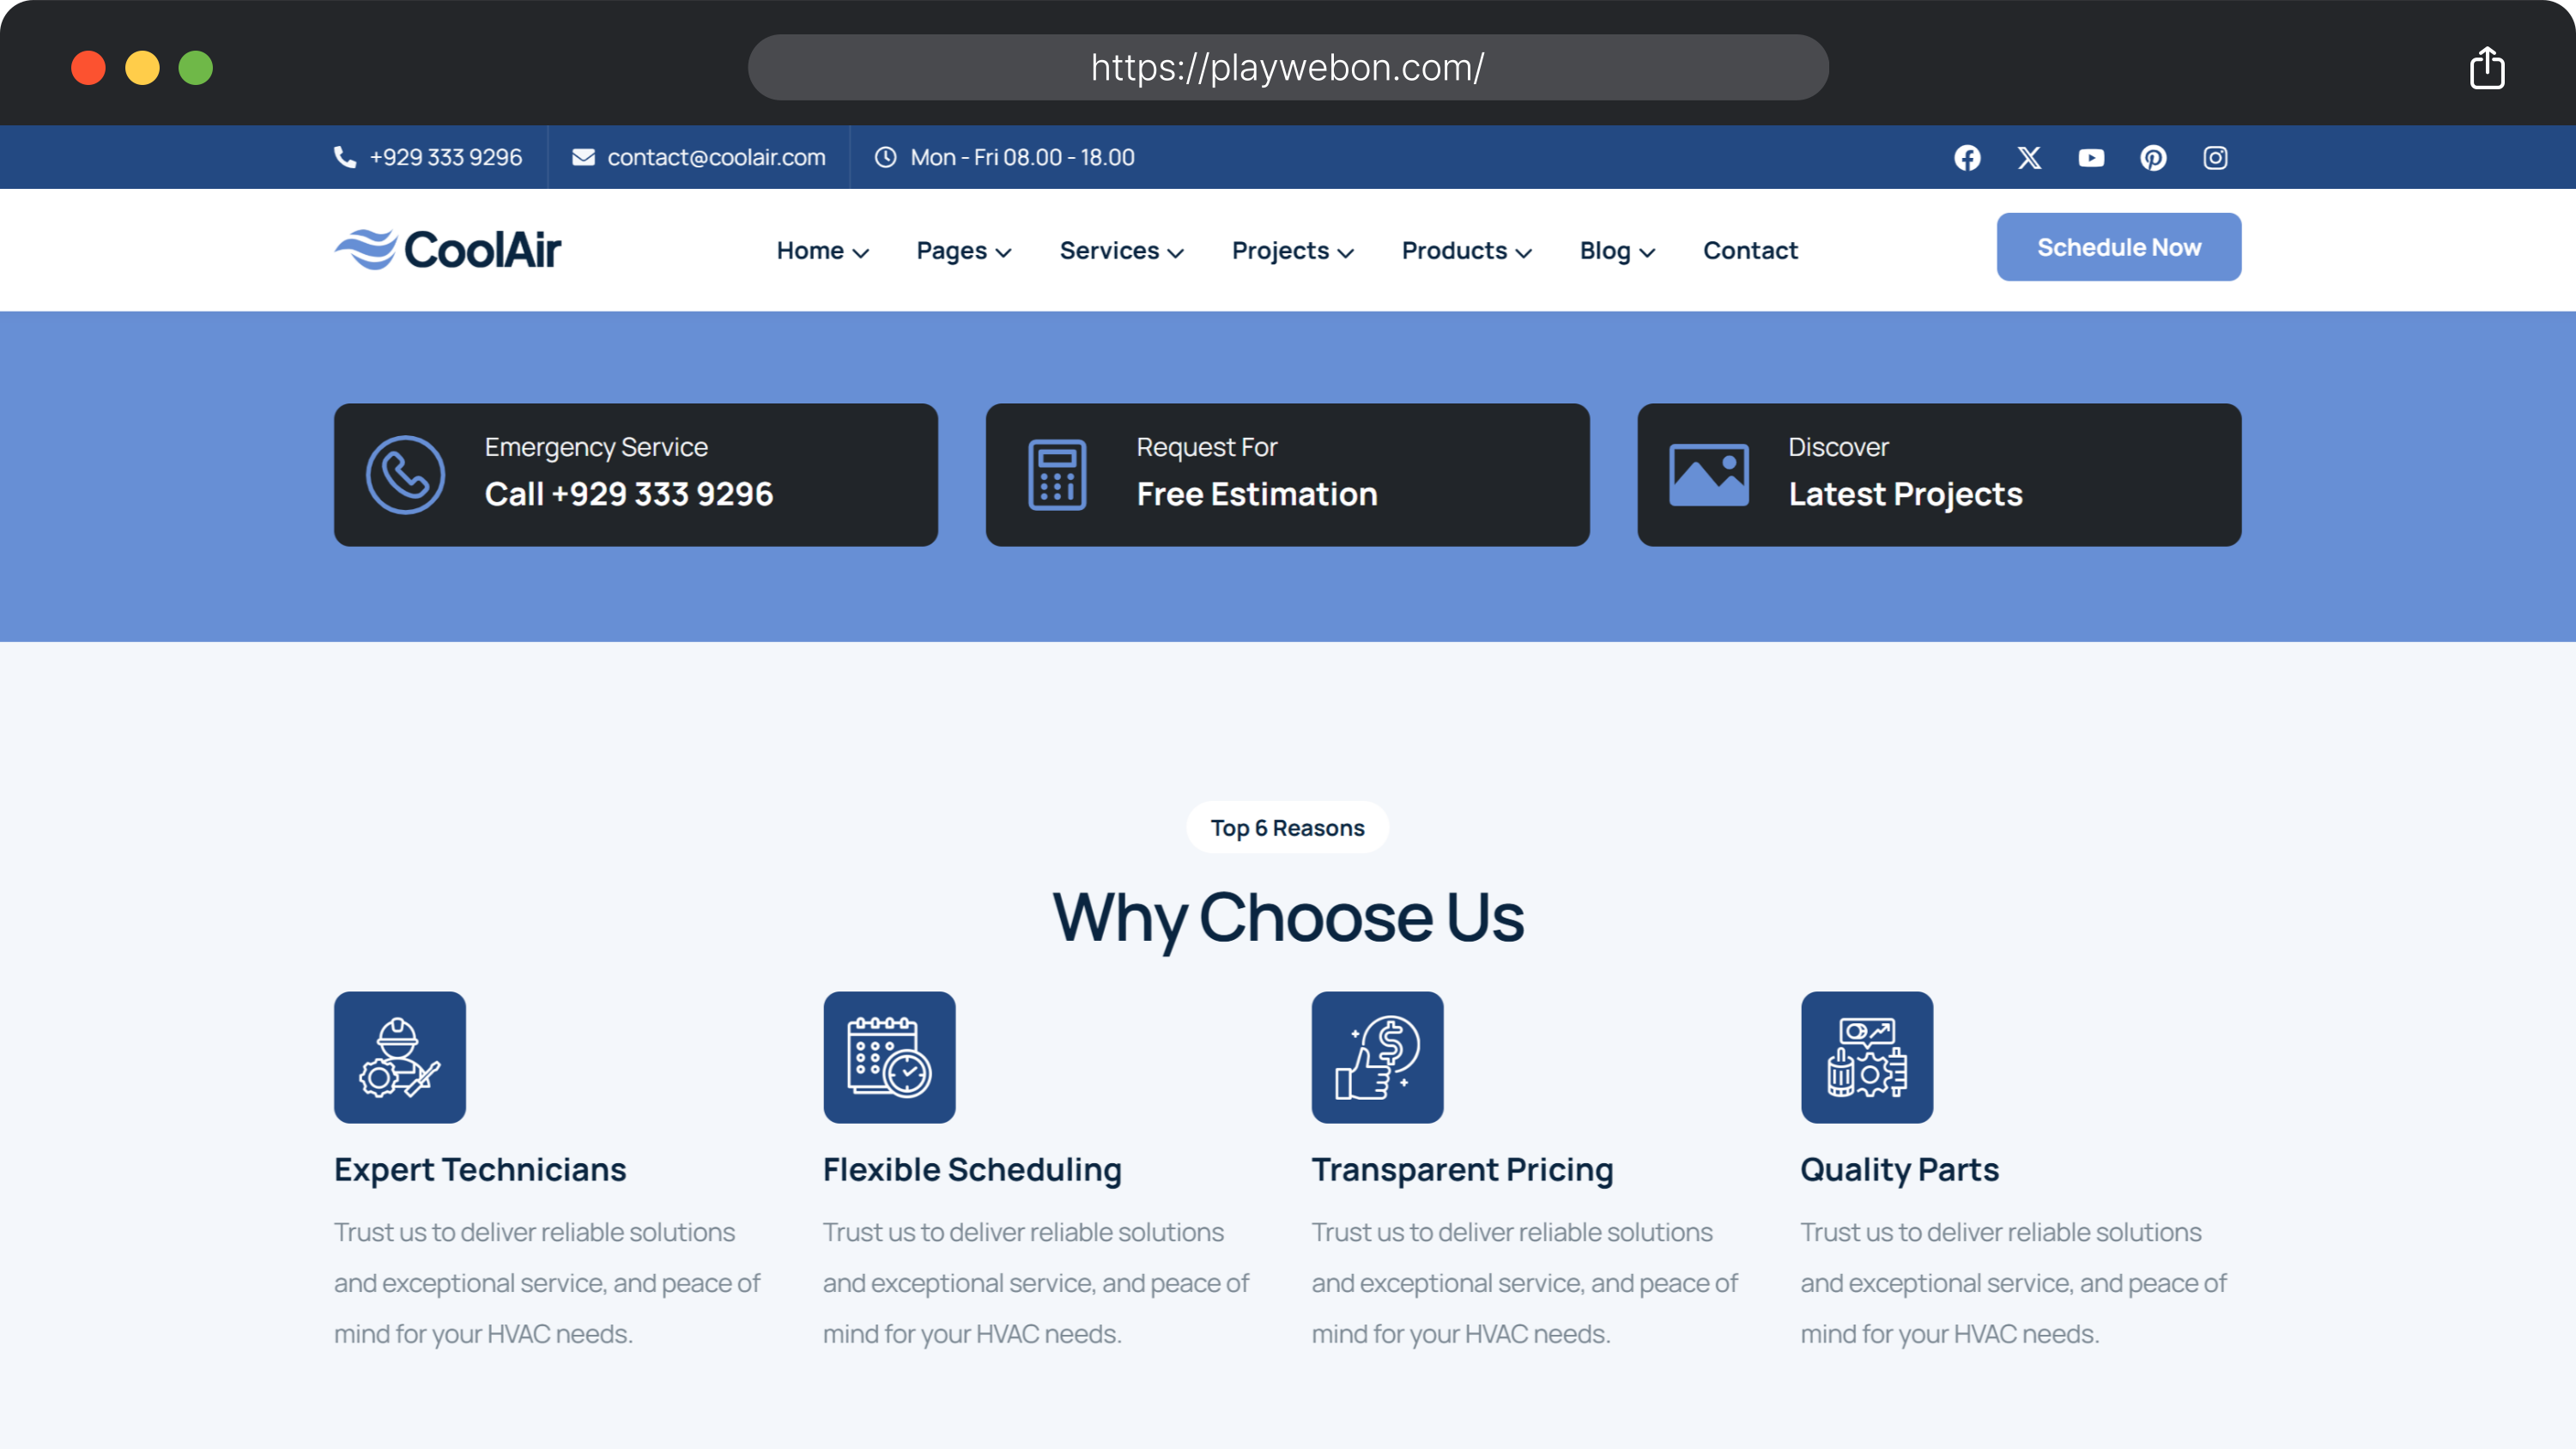Click the Transparent Pricing thumbs-up dollar icon
The image size is (2576, 1449).
pos(1377,1057)
